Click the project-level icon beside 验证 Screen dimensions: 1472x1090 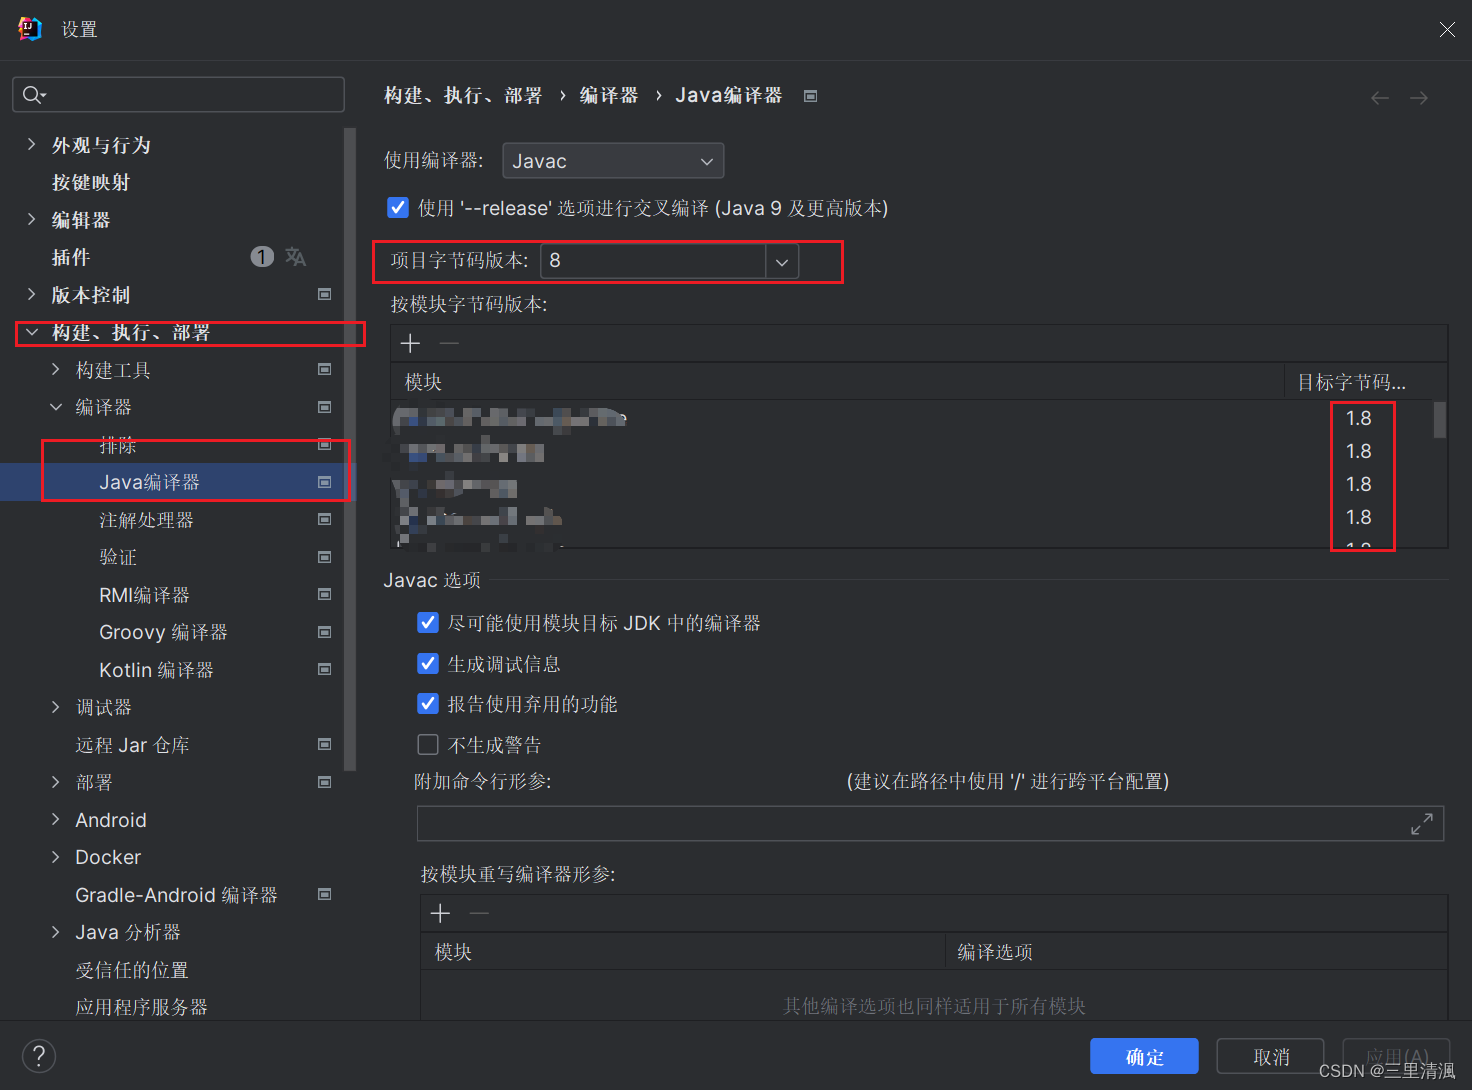click(324, 557)
